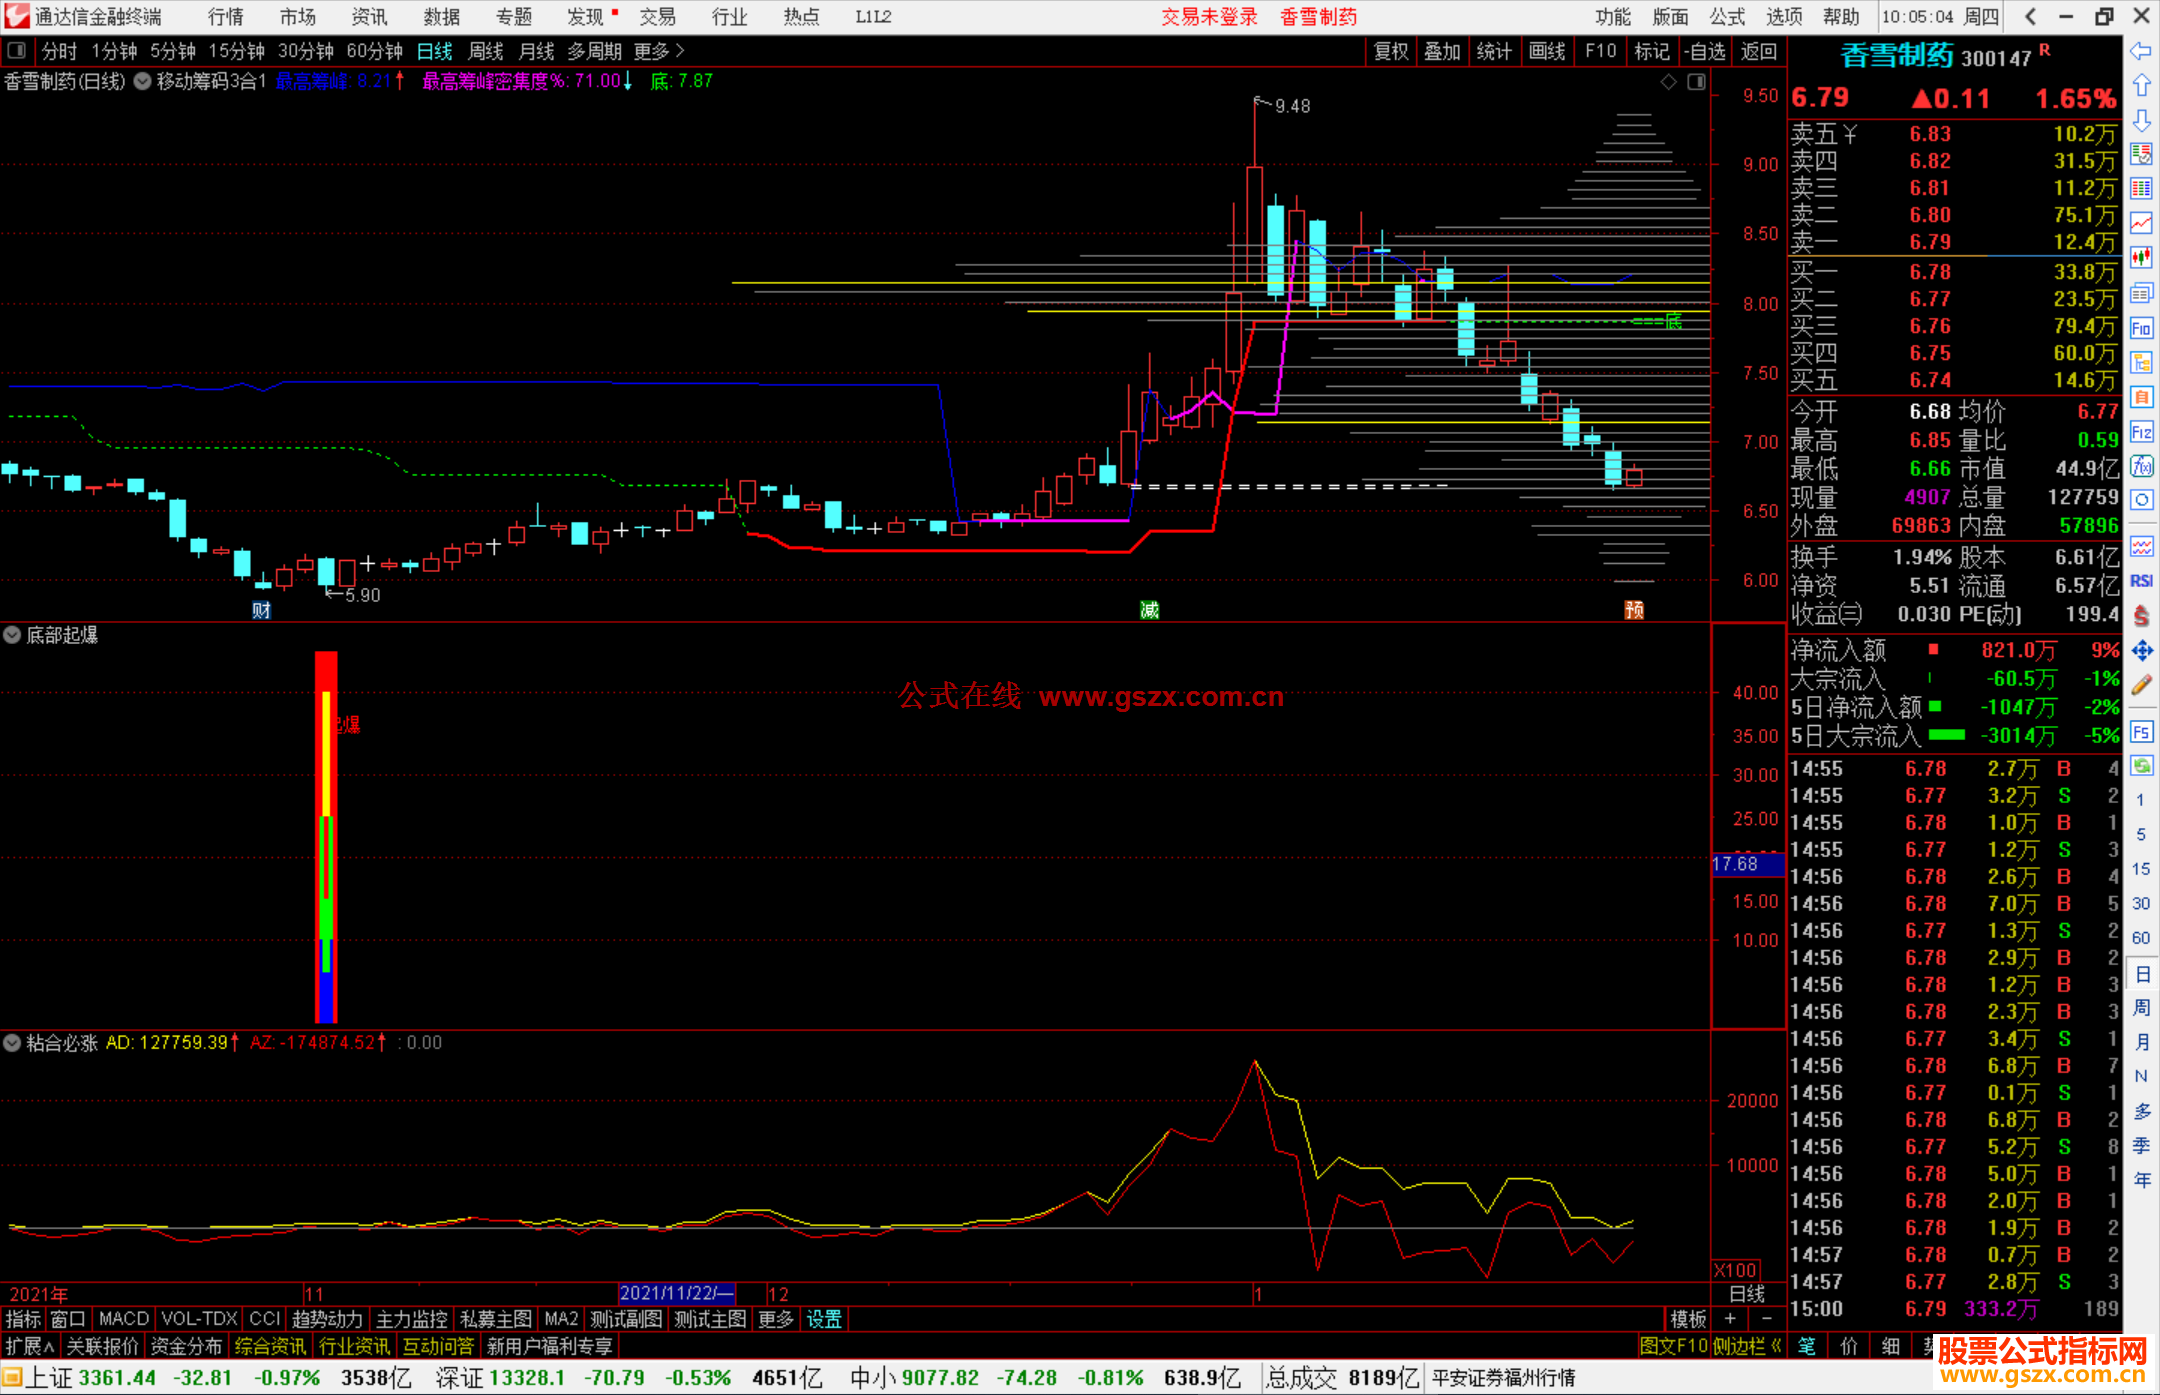Click the split-window icon at top-left of chart toolbar
Screen dimensions: 2160x1395
[16, 51]
